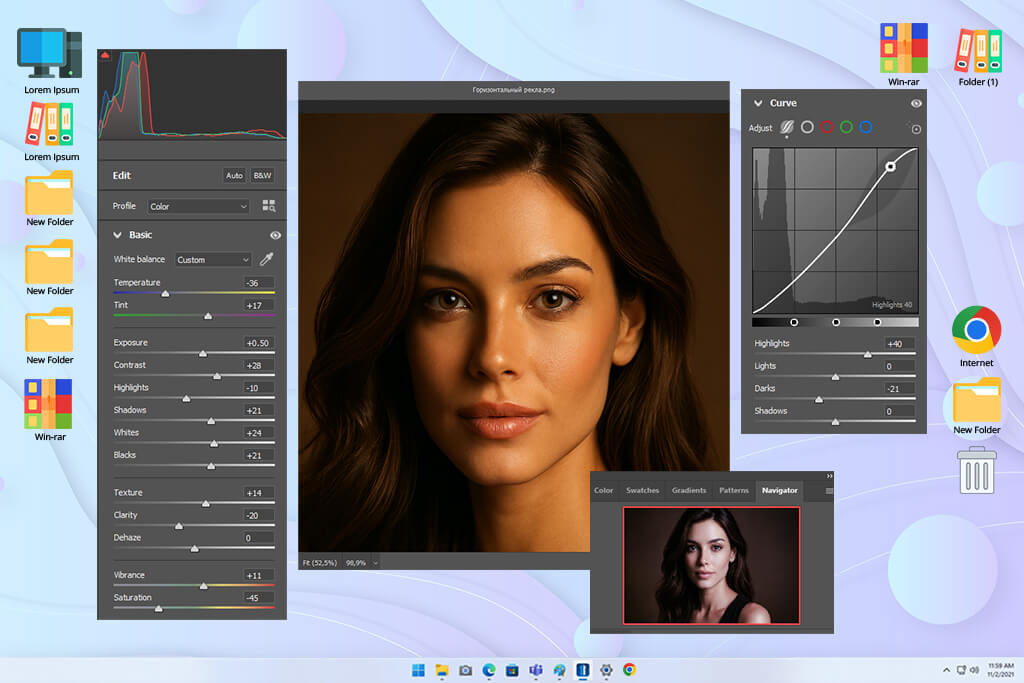The image size is (1024, 683).
Task: Open the White balance Custom dropdown
Action: pos(213,260)
